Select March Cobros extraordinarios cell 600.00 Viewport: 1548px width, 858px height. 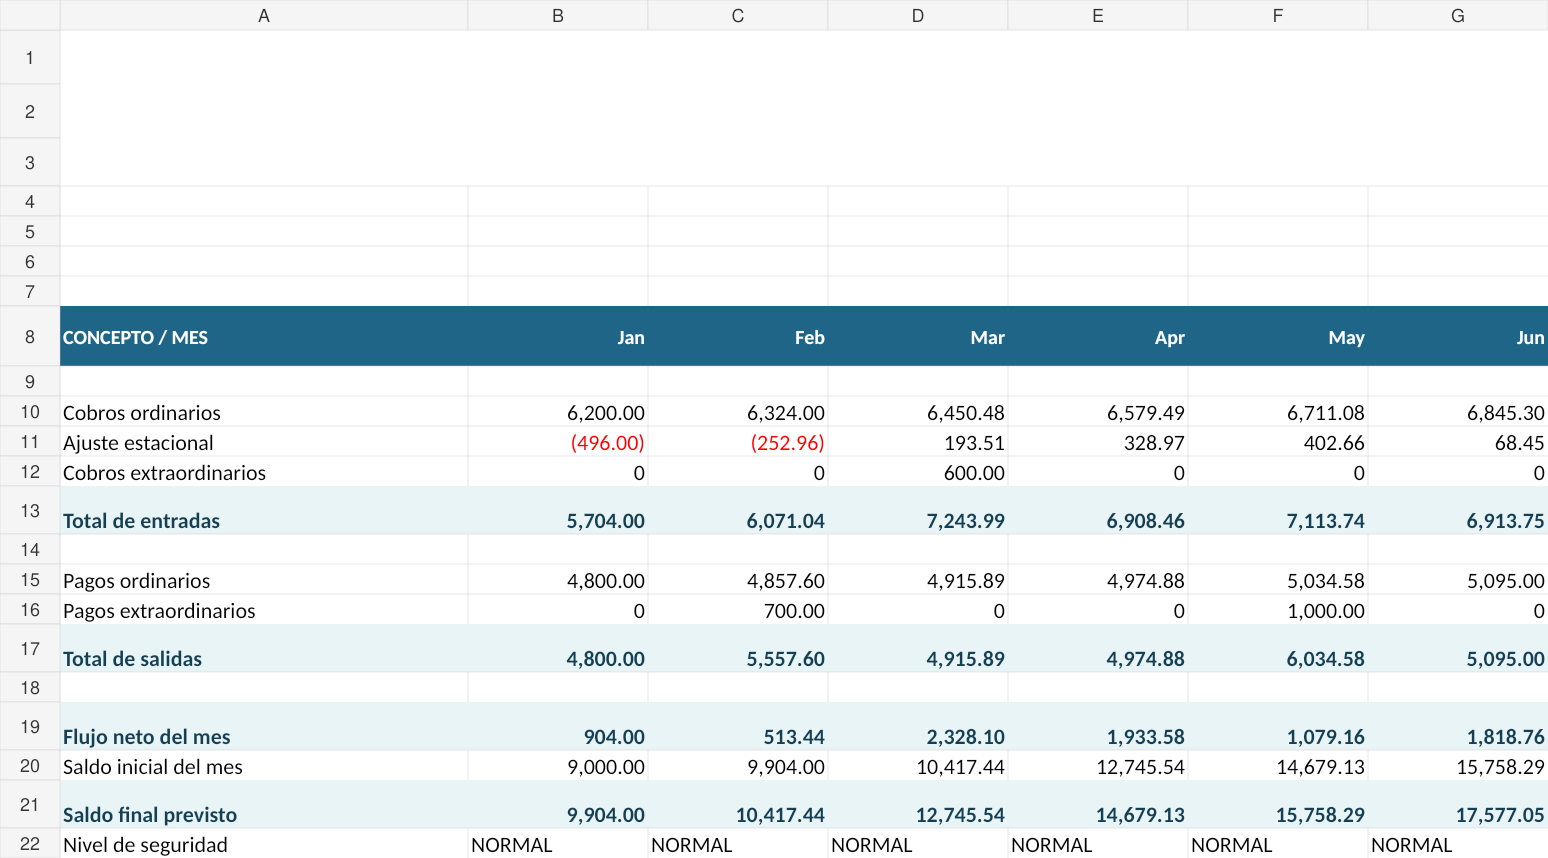coord(918,472)
